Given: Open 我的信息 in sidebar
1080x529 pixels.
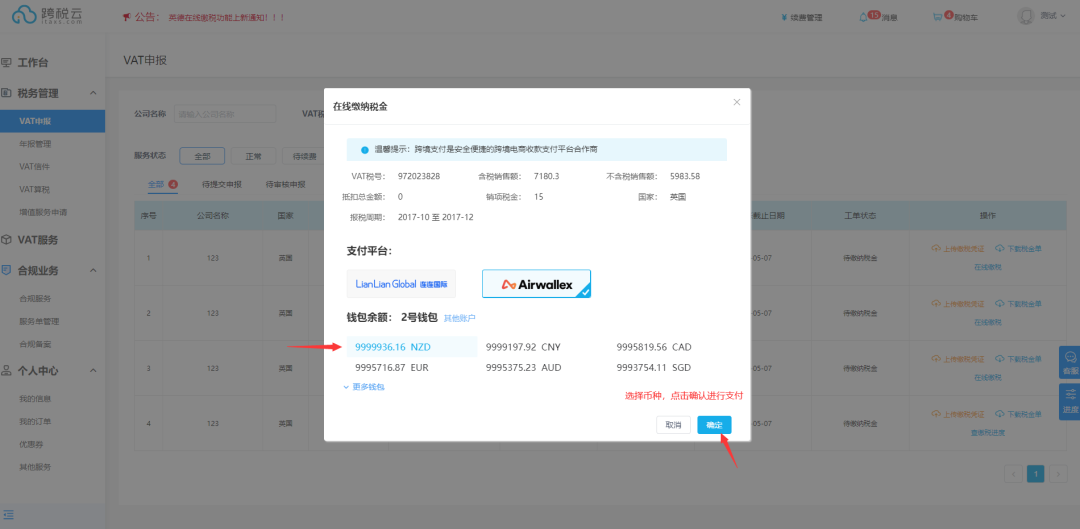Looking at the screenshot, I should point(35,399).
